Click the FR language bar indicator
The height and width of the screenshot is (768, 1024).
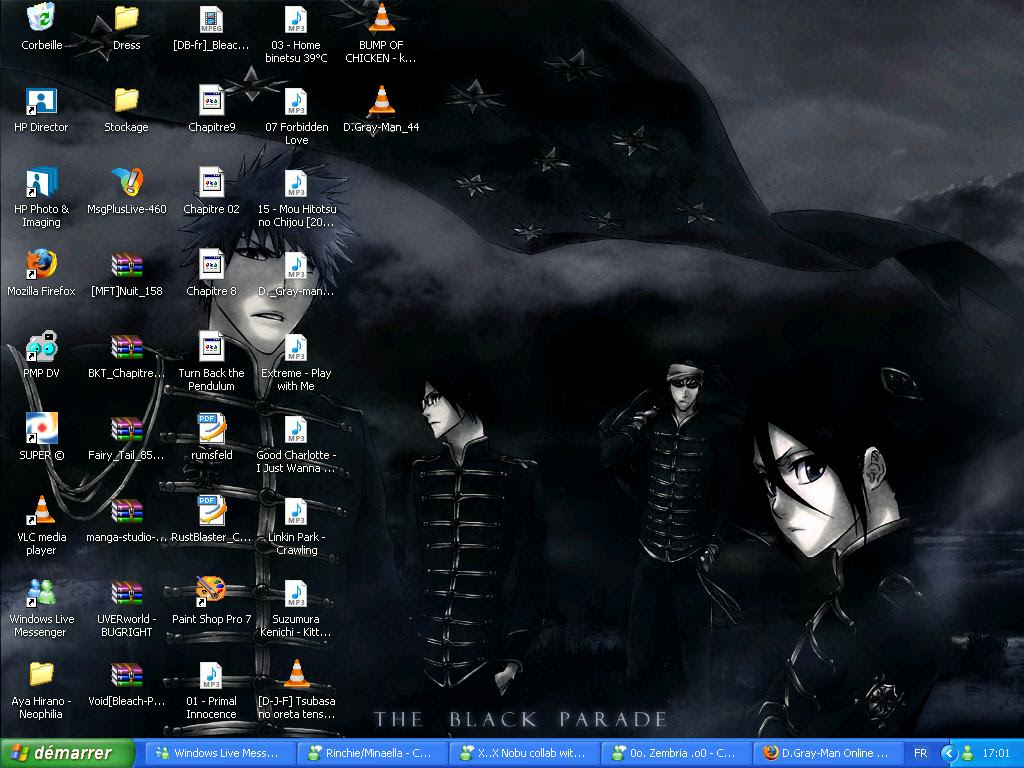920,753
